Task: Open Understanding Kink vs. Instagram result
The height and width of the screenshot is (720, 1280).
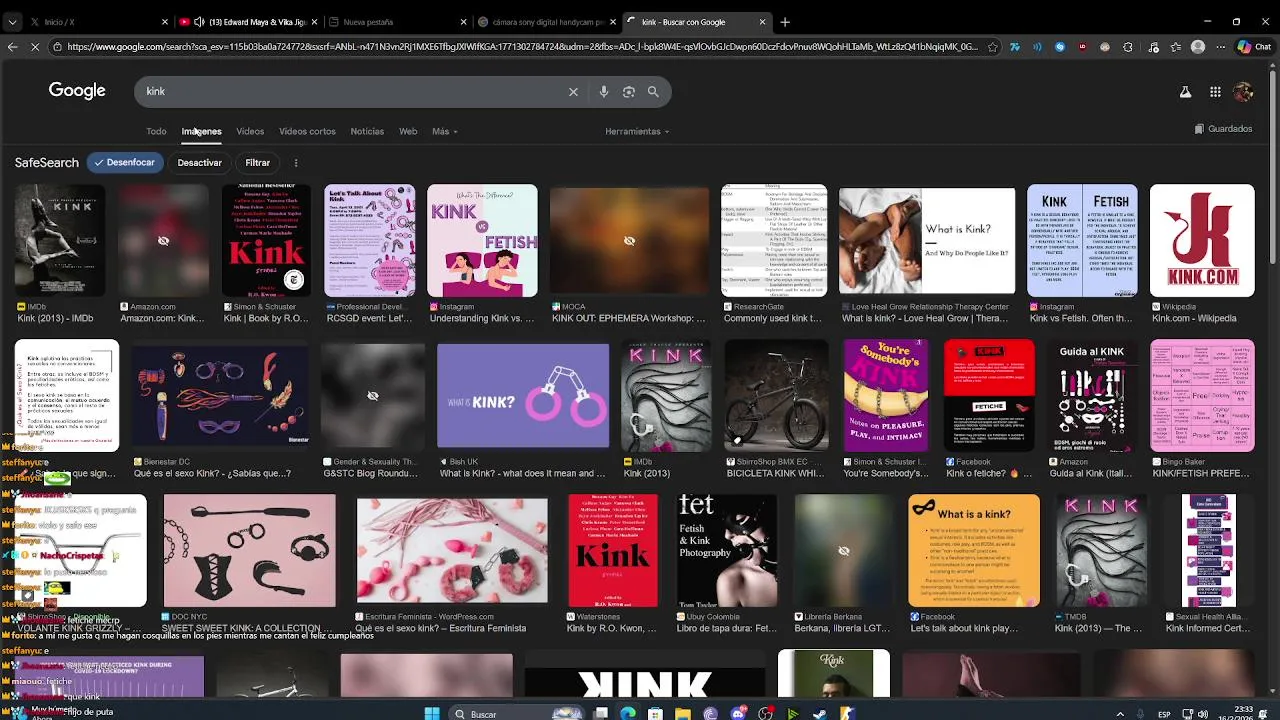Action: [482, 318]
